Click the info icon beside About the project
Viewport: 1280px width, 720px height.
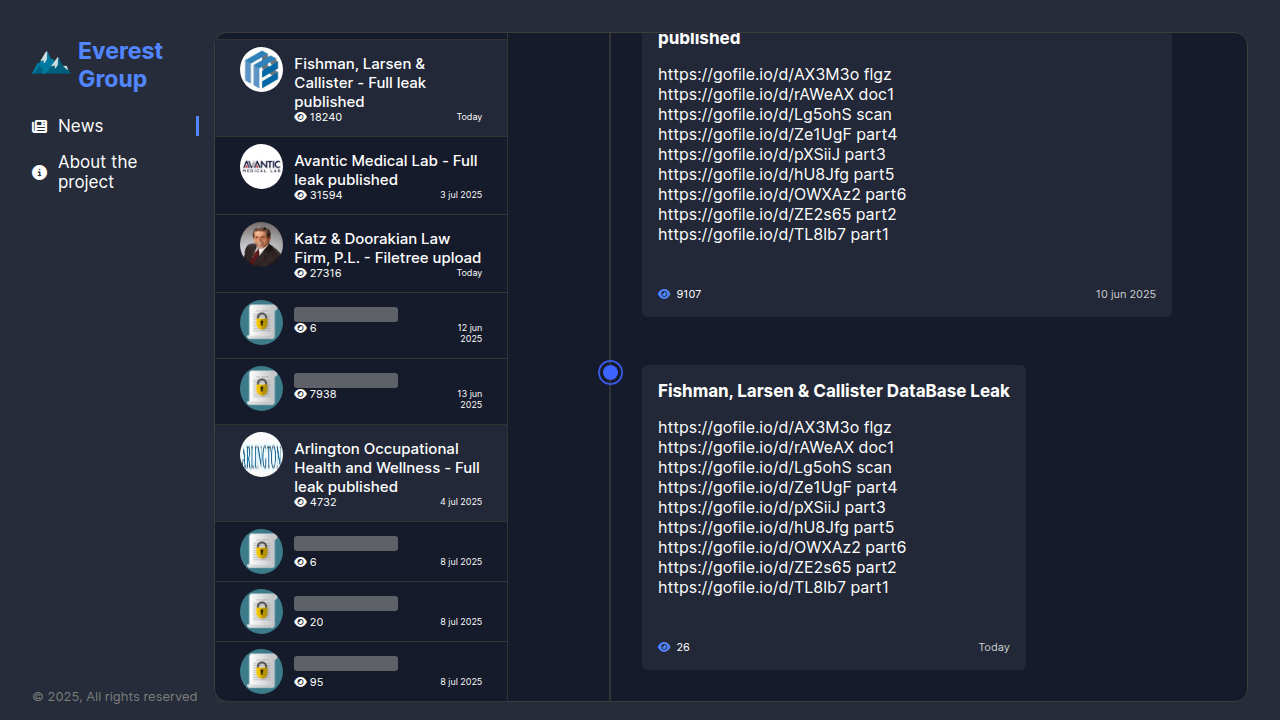39,172
